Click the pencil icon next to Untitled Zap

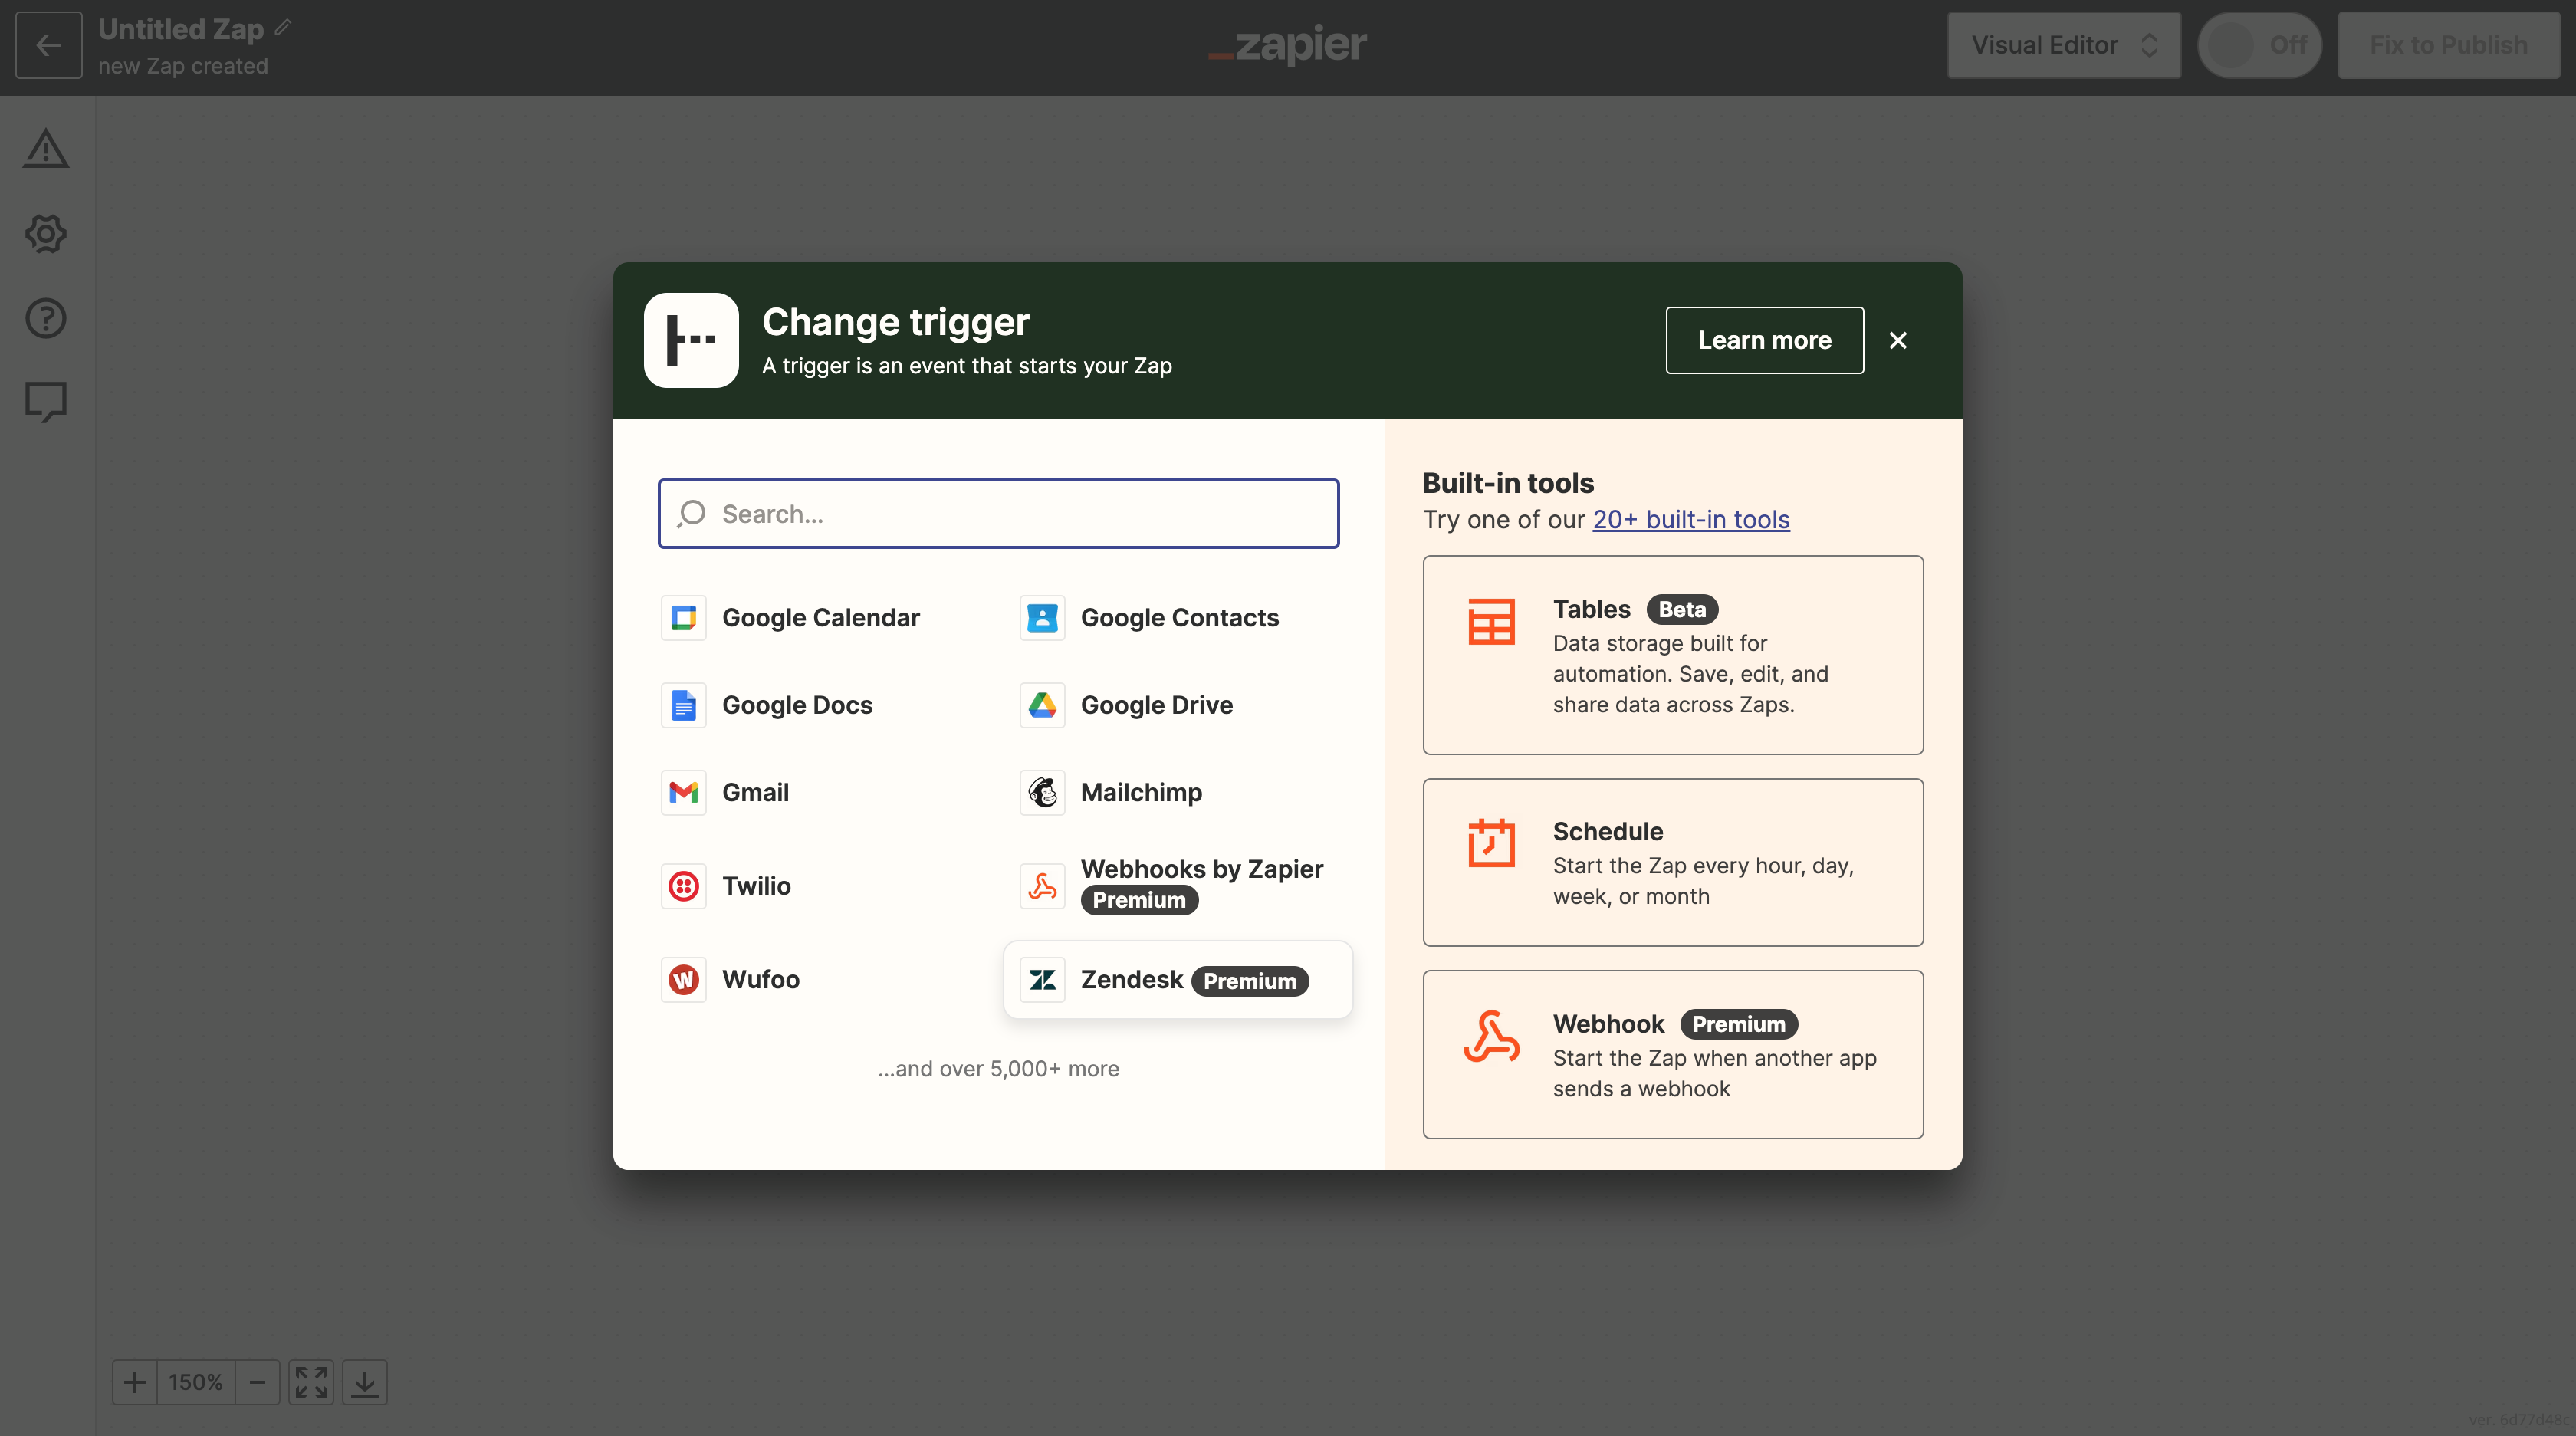[283, 28]
